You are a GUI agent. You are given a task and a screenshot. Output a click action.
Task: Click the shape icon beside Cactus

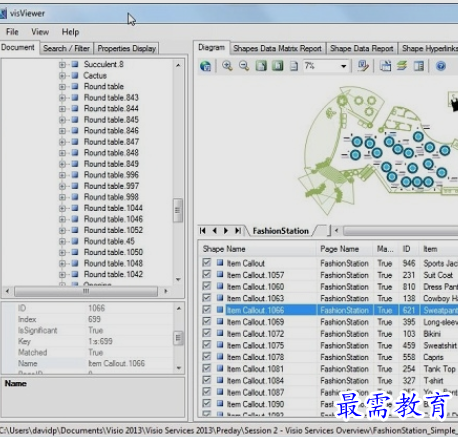point(75,75)
